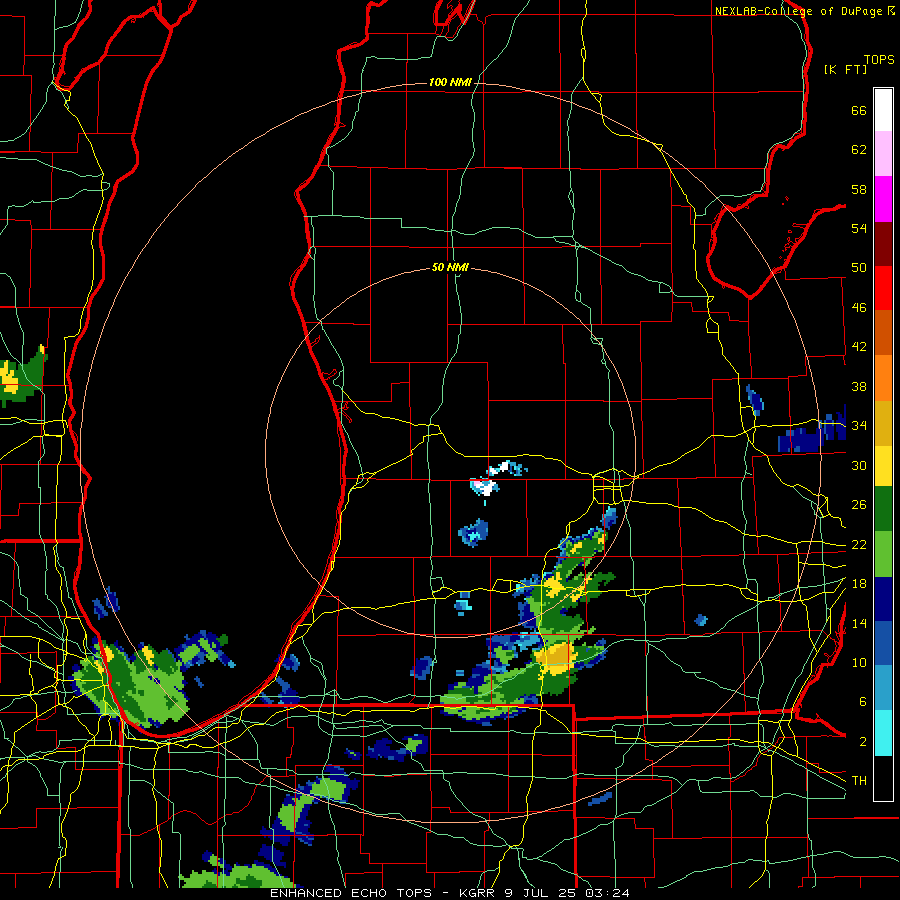Click the 22 legend value
The image size is (900, 900).
(859, 544)
